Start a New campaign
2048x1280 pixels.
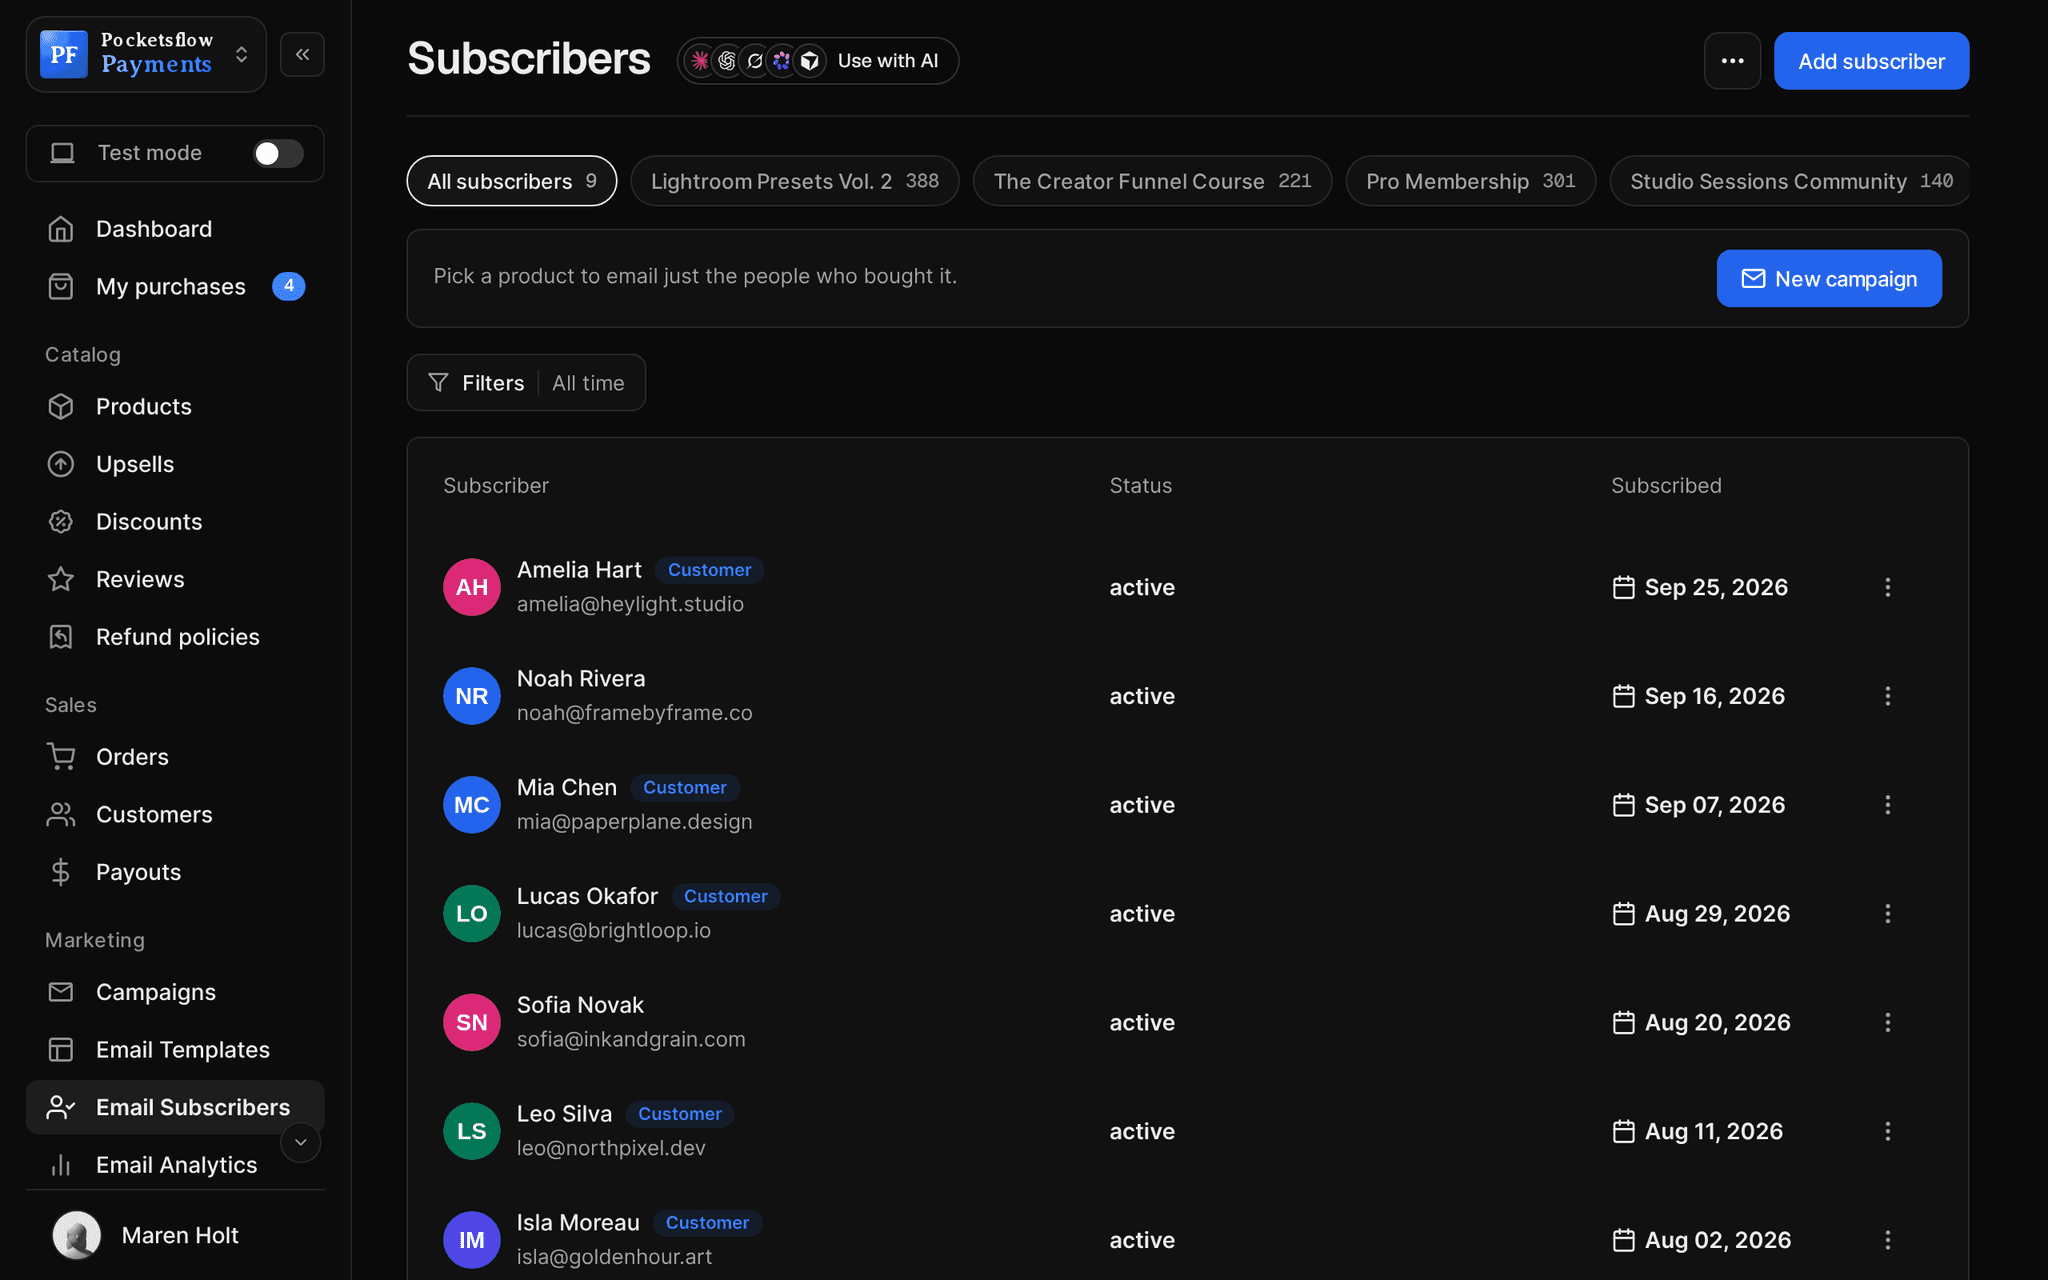(x=1829, y=278)
